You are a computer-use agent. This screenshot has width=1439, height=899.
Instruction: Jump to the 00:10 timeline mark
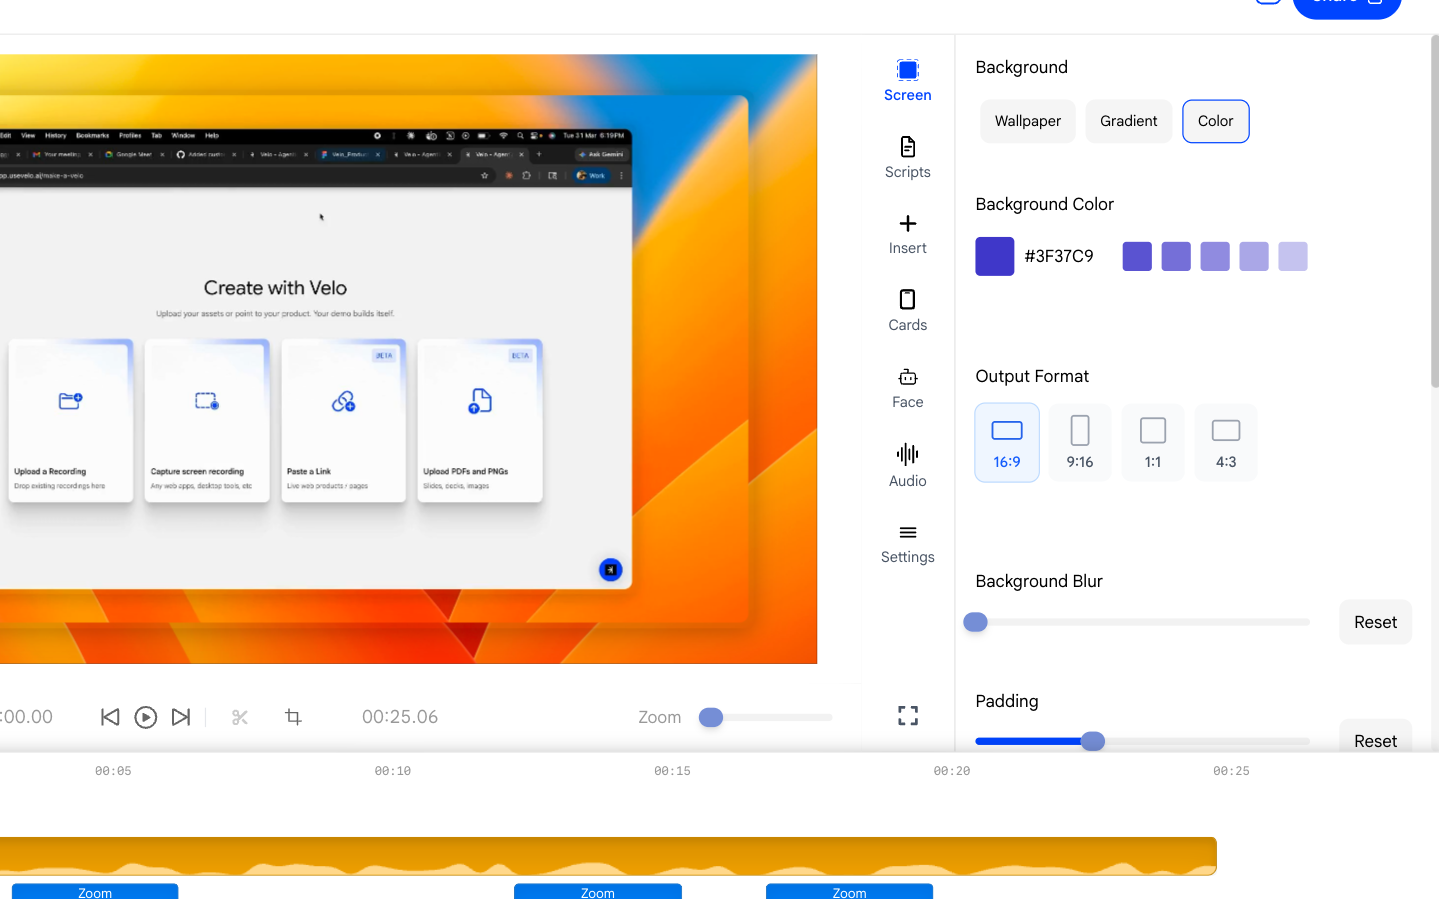pos(393,771)
